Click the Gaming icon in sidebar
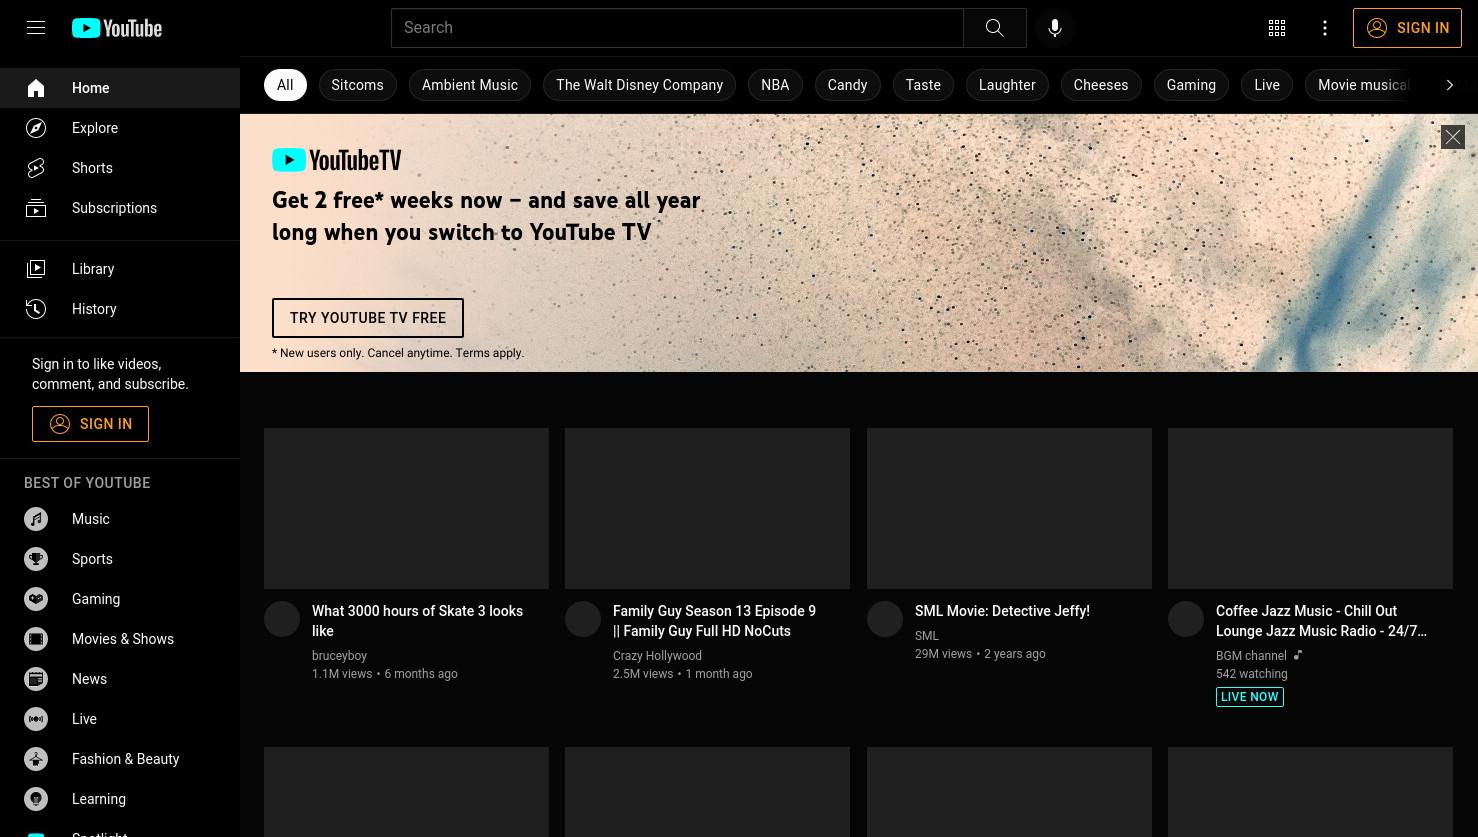This screenshot has height=837, width=1478. pyautogui.click(x=36, y=599)
